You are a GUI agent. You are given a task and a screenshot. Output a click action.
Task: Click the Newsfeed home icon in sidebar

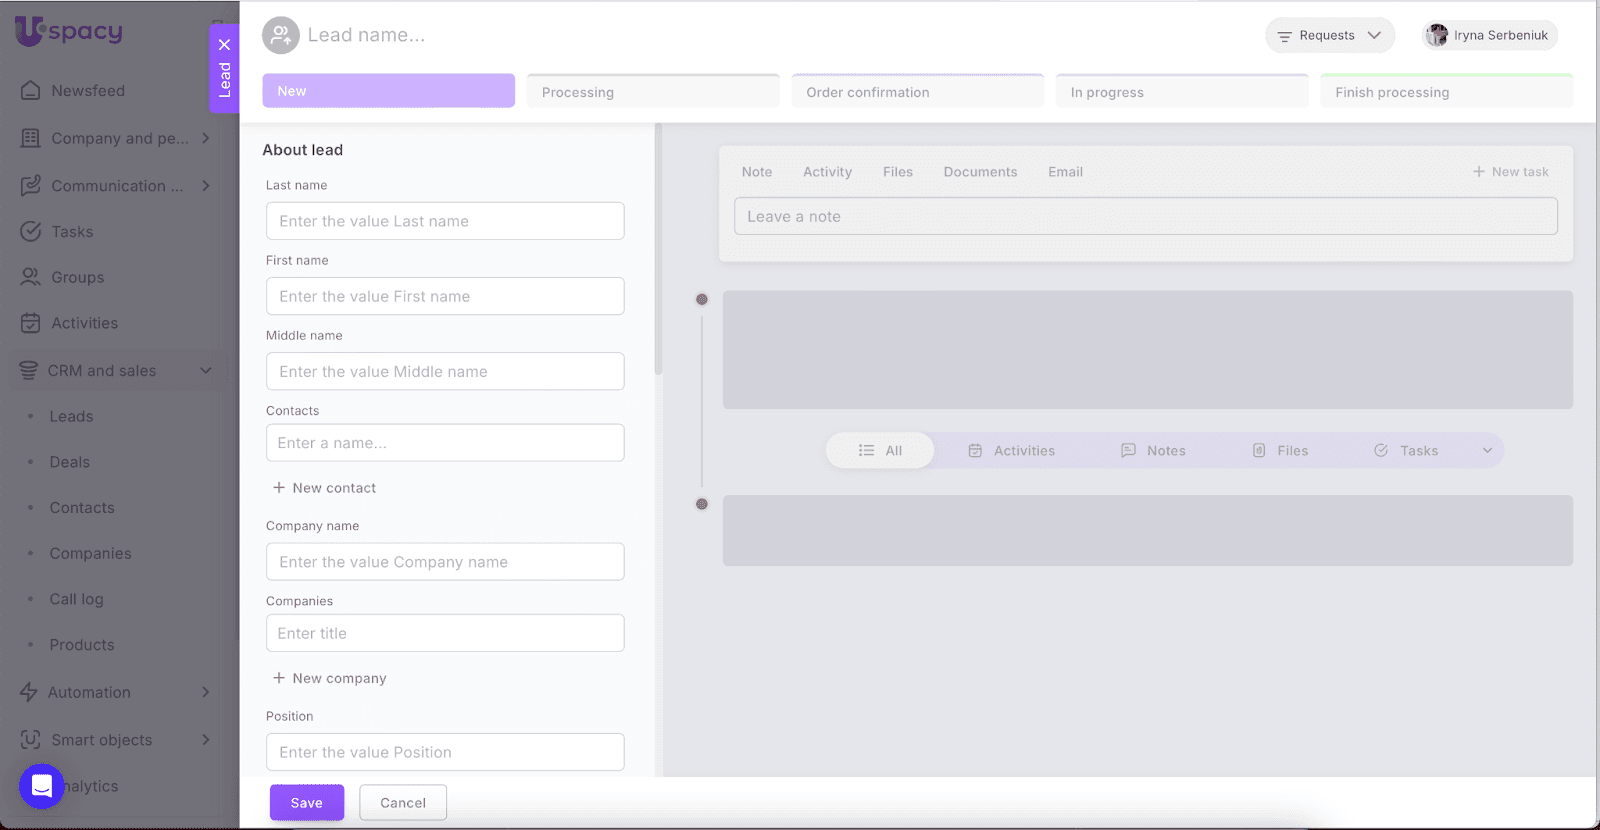pos(31,91)
